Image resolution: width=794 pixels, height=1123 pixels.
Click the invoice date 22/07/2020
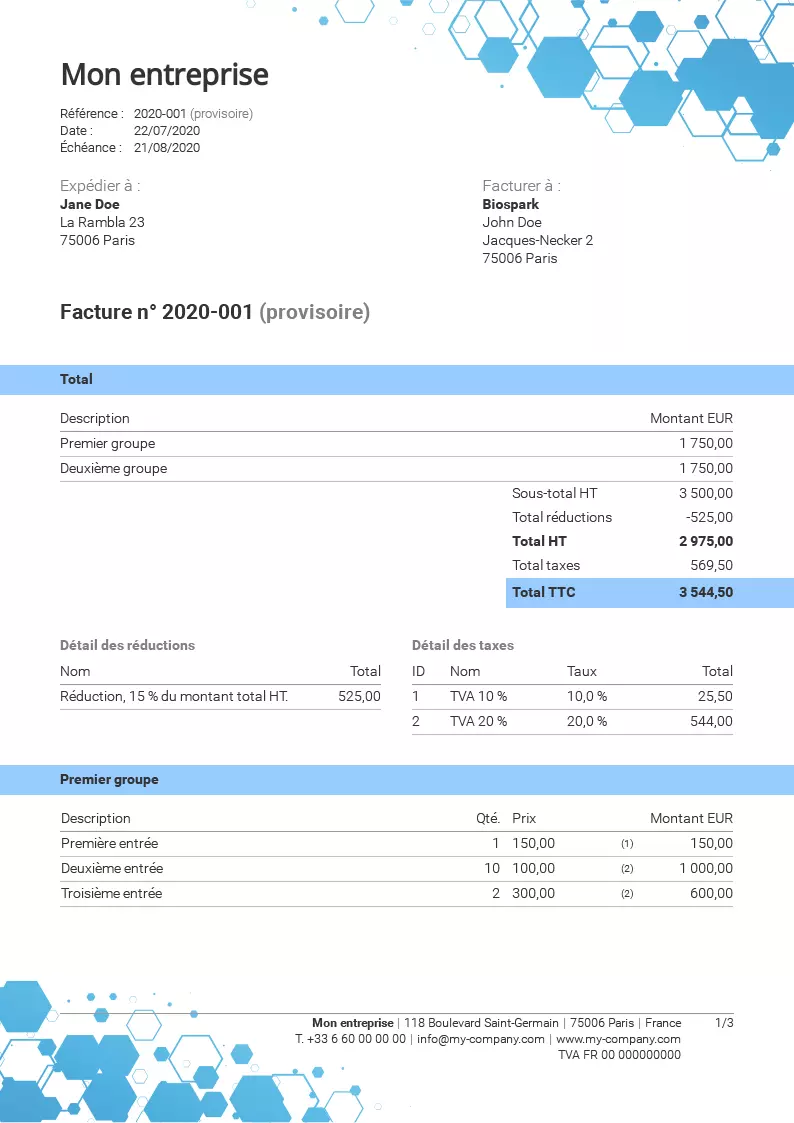[167, 130]
